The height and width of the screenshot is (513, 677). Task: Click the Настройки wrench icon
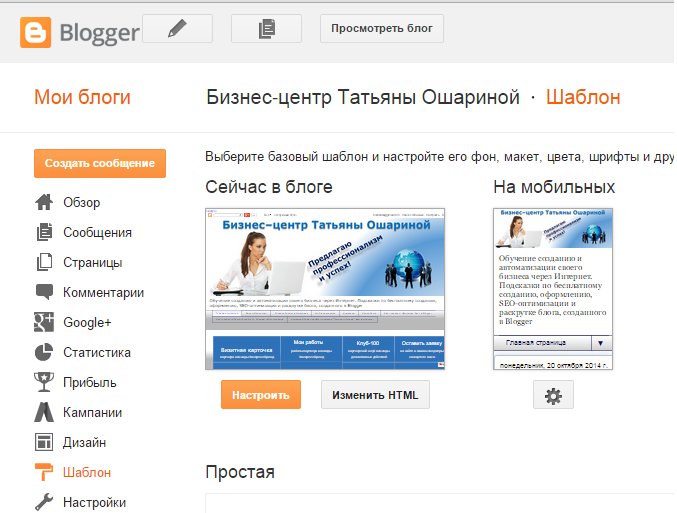coord(44,502)
